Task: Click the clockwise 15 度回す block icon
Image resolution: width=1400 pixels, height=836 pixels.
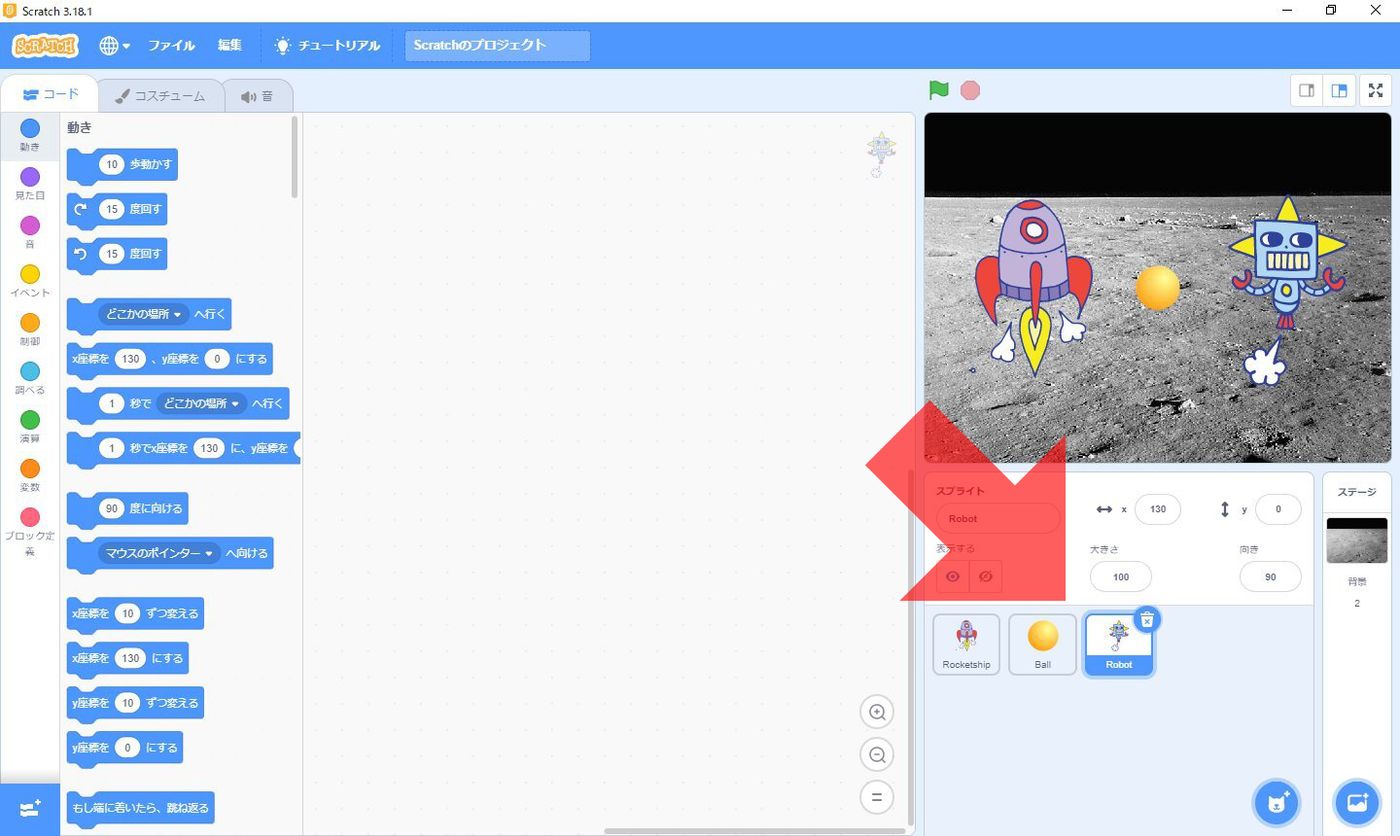Action: pyautogui.click(x=81, y=209)
